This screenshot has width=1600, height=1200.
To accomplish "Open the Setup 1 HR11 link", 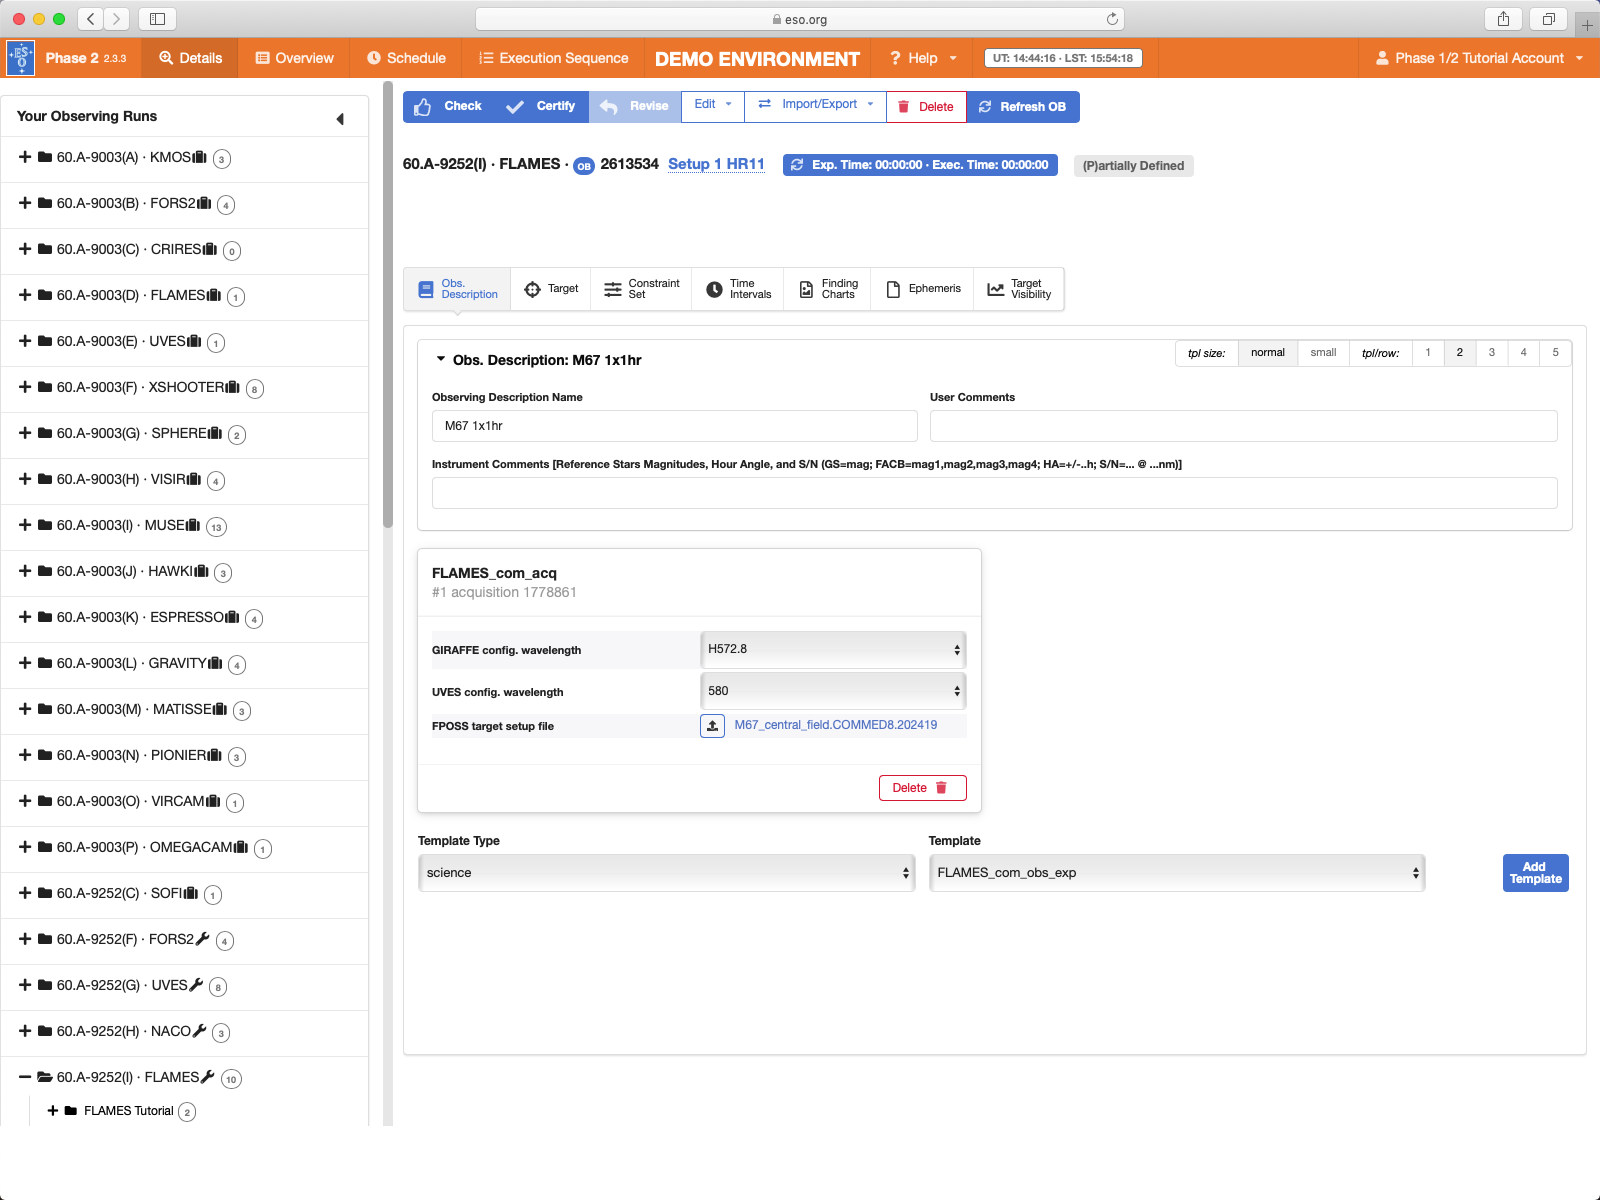I will [716, 164].
